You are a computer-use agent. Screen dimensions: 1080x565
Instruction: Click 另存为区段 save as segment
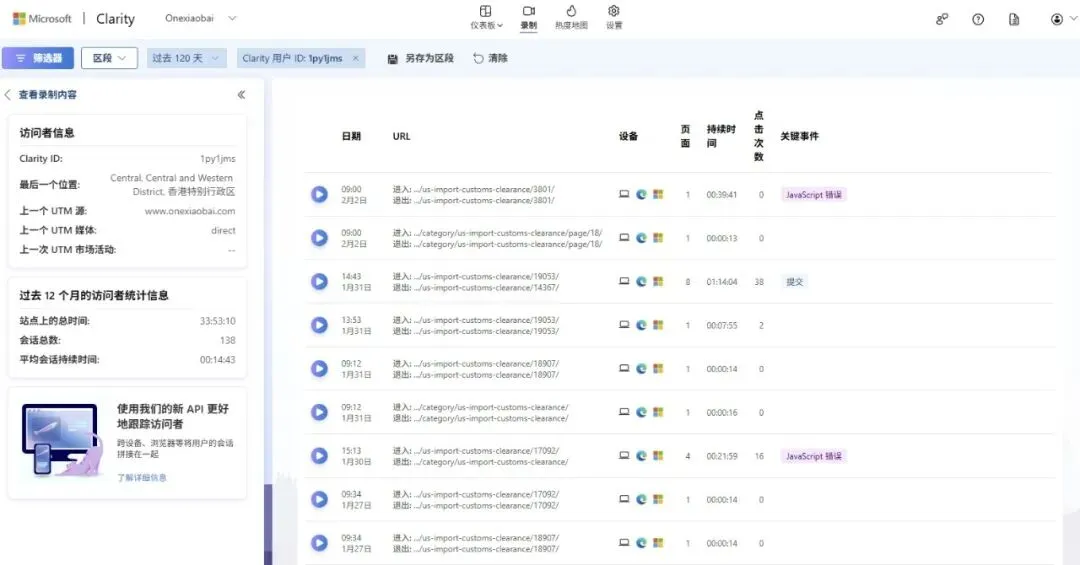coord(421,58)
